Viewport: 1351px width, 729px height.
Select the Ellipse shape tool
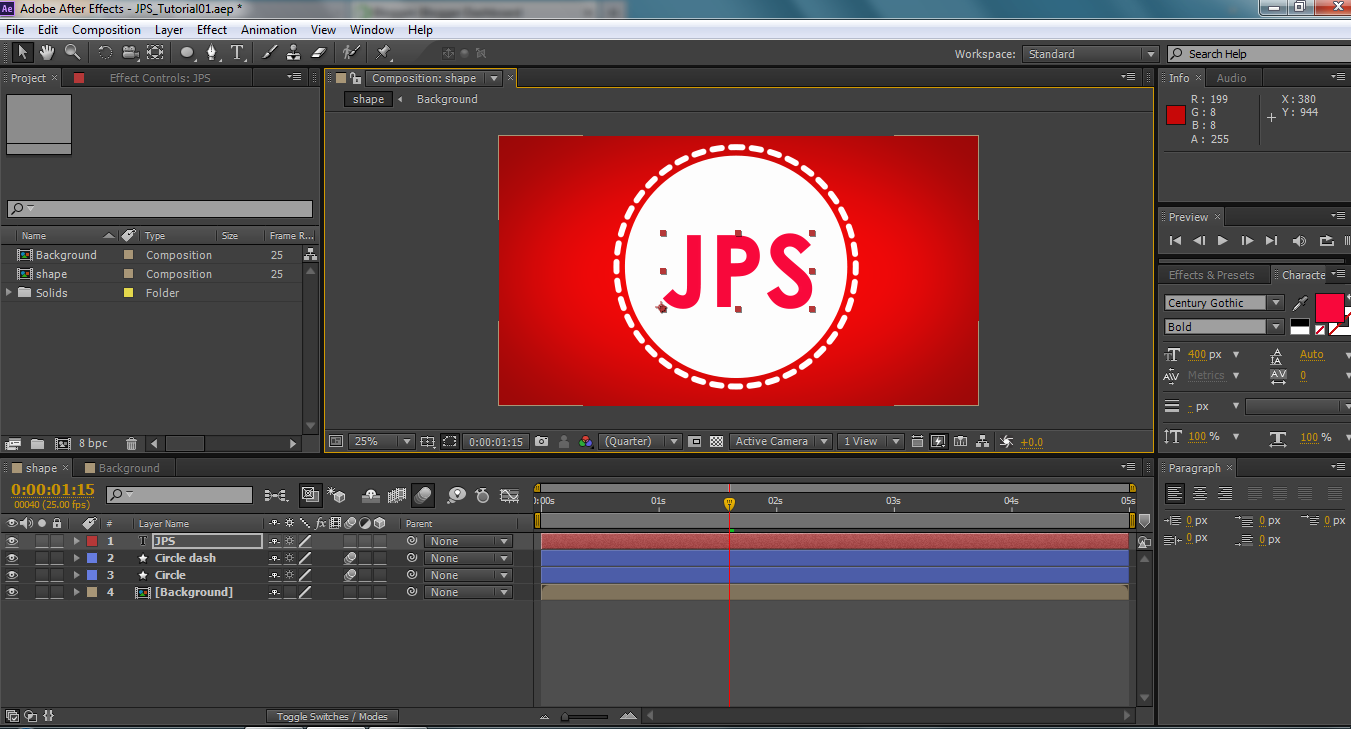(188, 53)
